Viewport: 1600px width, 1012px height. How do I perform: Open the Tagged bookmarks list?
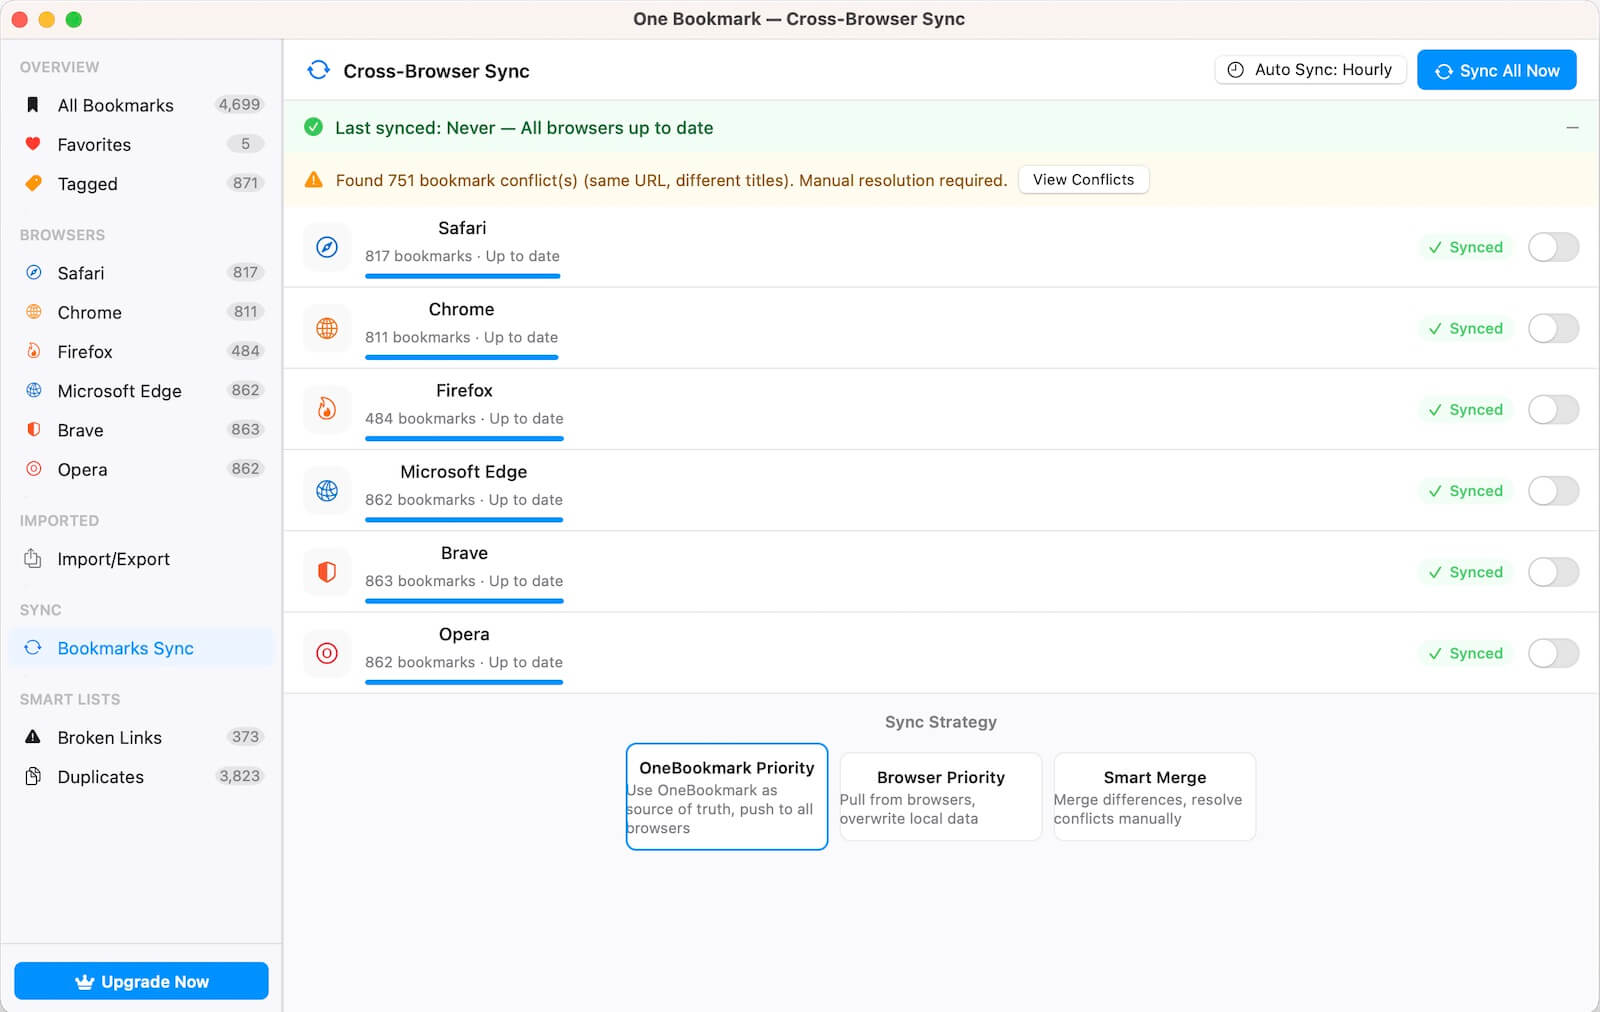click(x=141, y=183)
